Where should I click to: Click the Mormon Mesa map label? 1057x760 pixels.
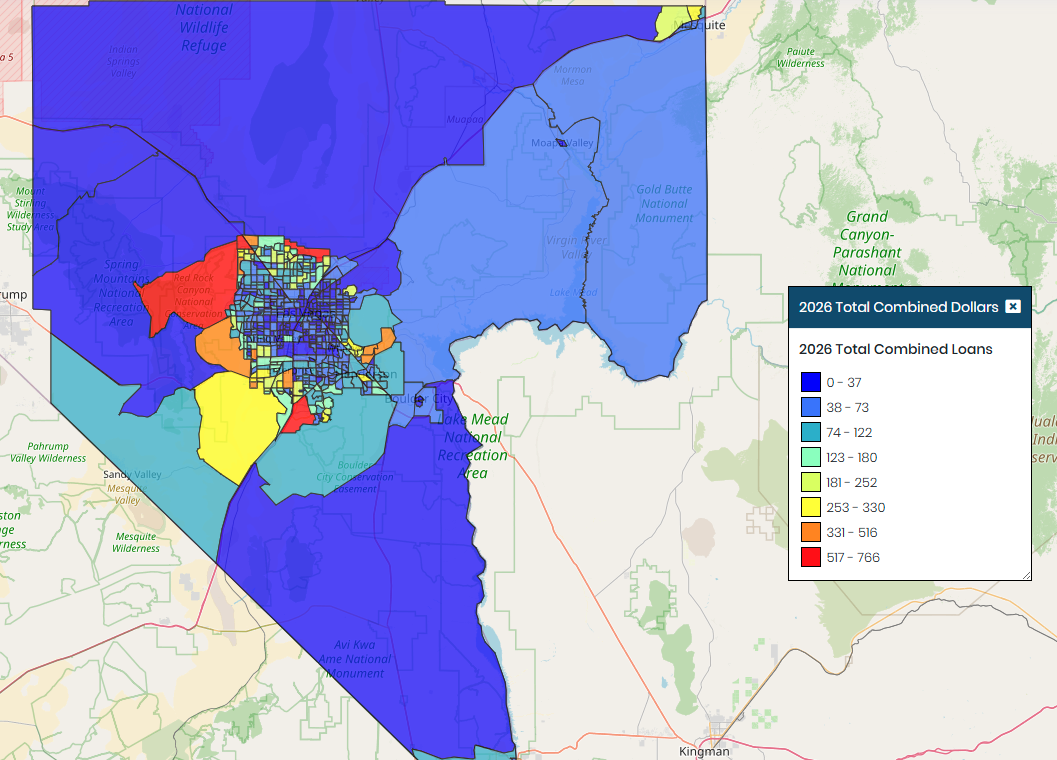click(x=573, y=75)
